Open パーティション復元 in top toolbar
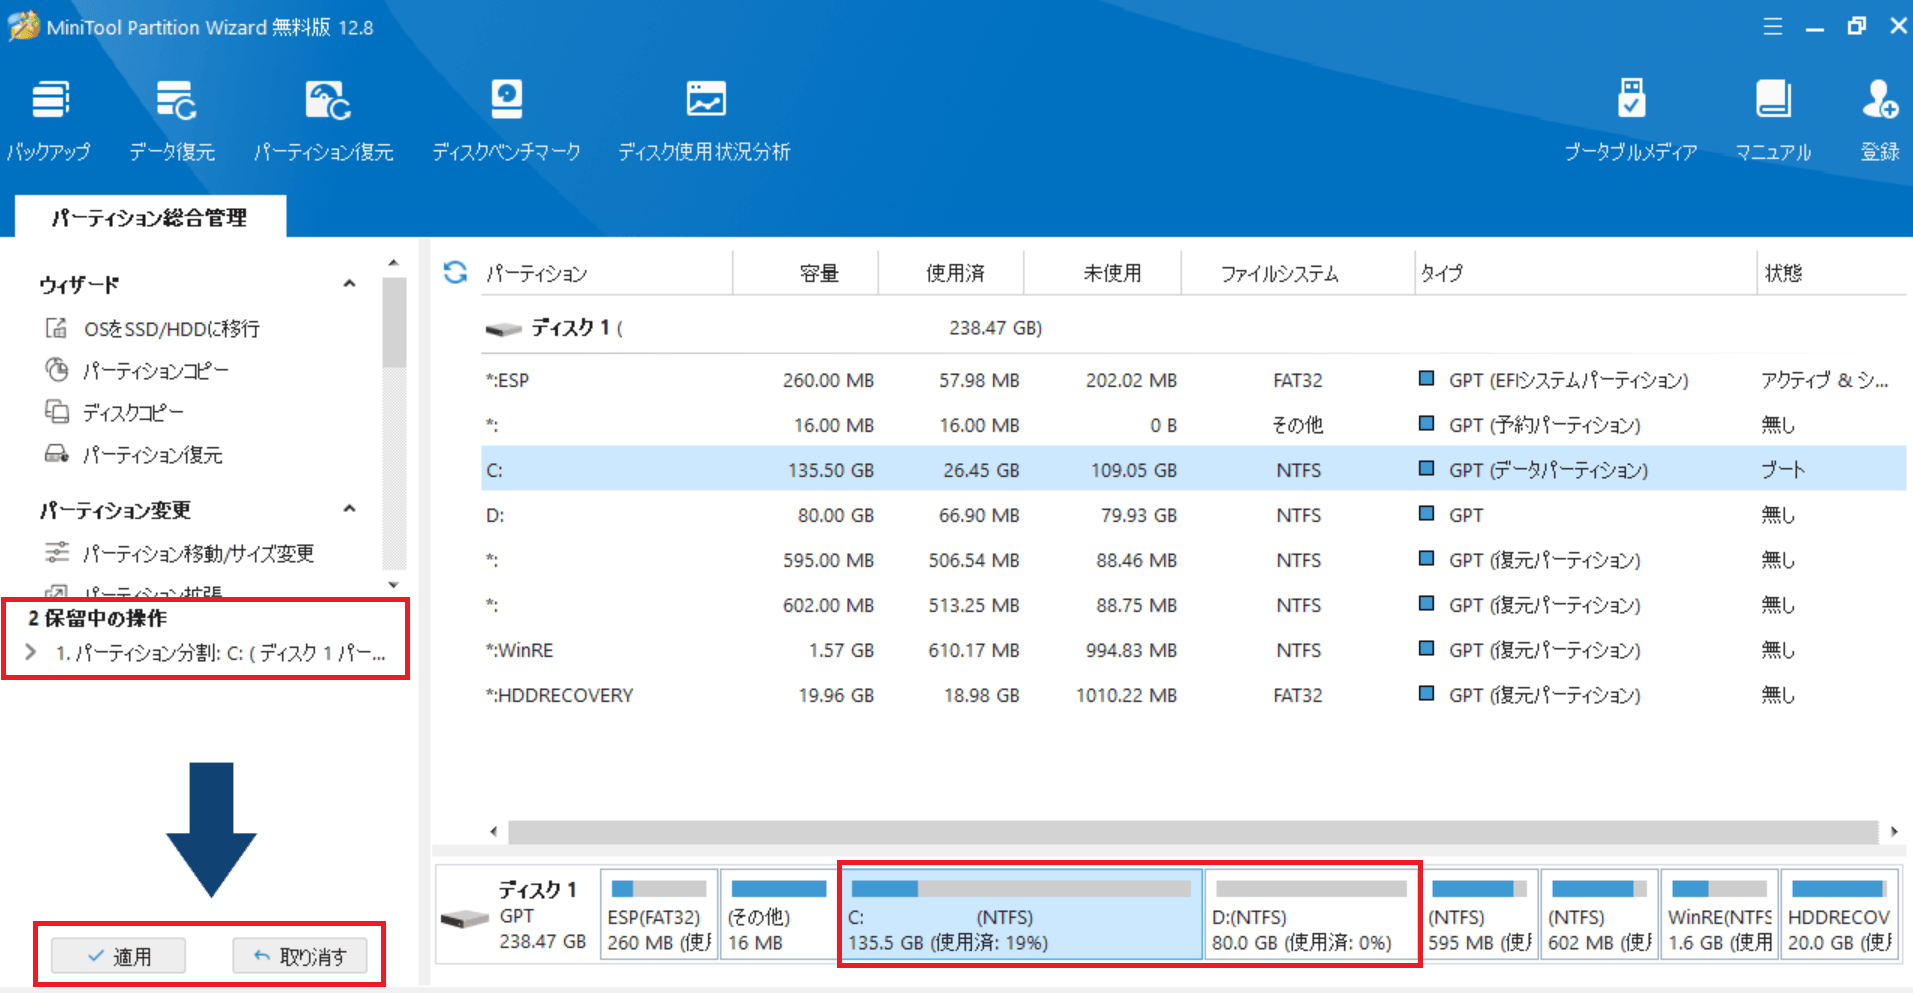1913x993 pixels. pos(324,120)
